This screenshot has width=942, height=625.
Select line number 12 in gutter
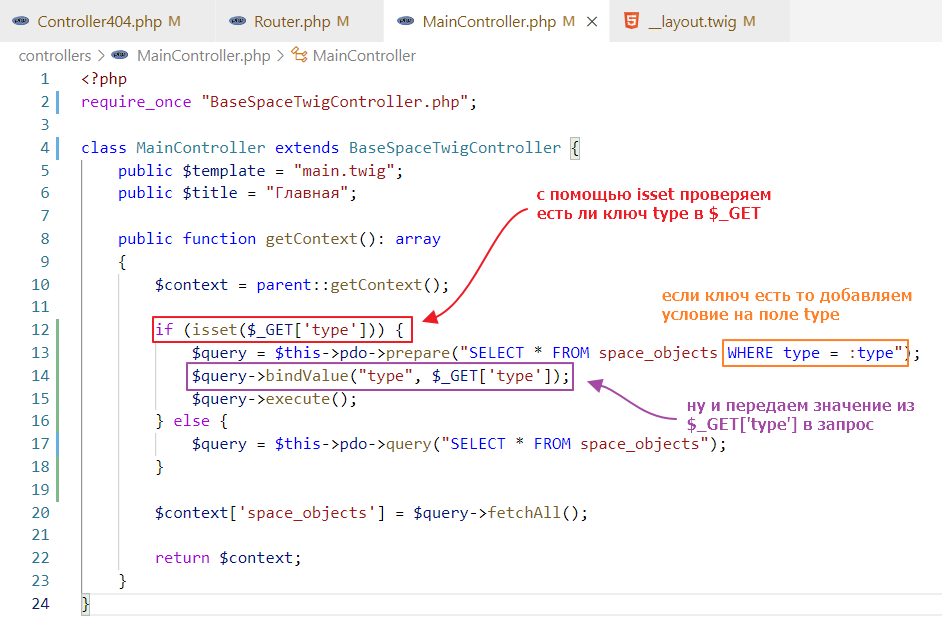click(40, 330)
